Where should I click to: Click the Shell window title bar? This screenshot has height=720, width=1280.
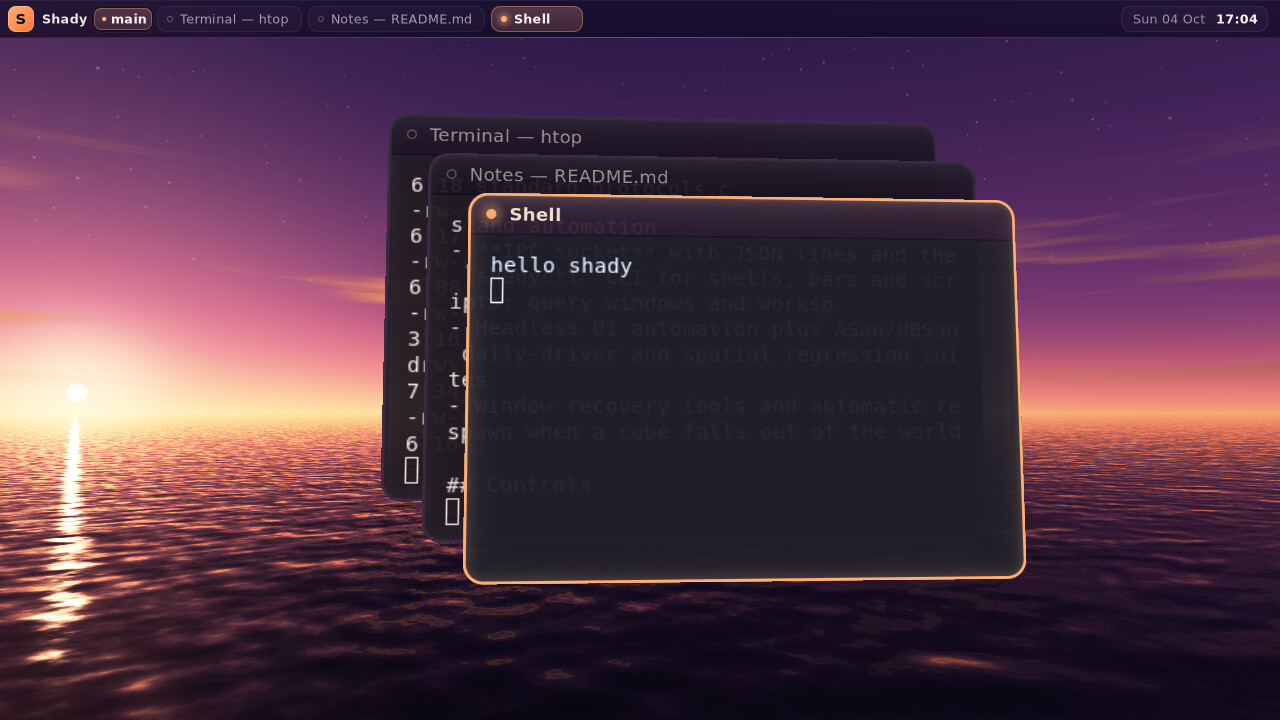click(x=741, y=218)
